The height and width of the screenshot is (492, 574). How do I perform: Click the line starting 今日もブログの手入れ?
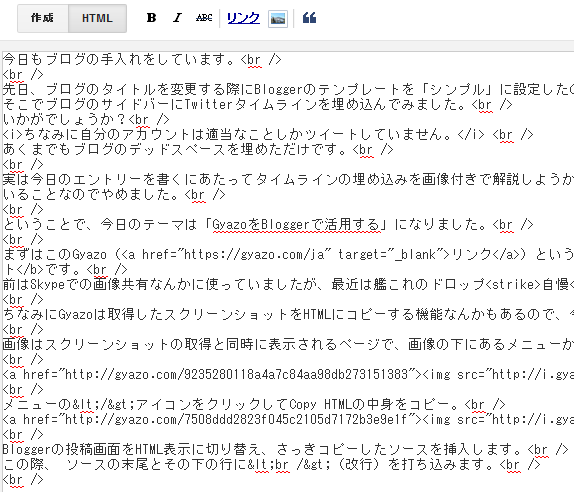[142, 59]
